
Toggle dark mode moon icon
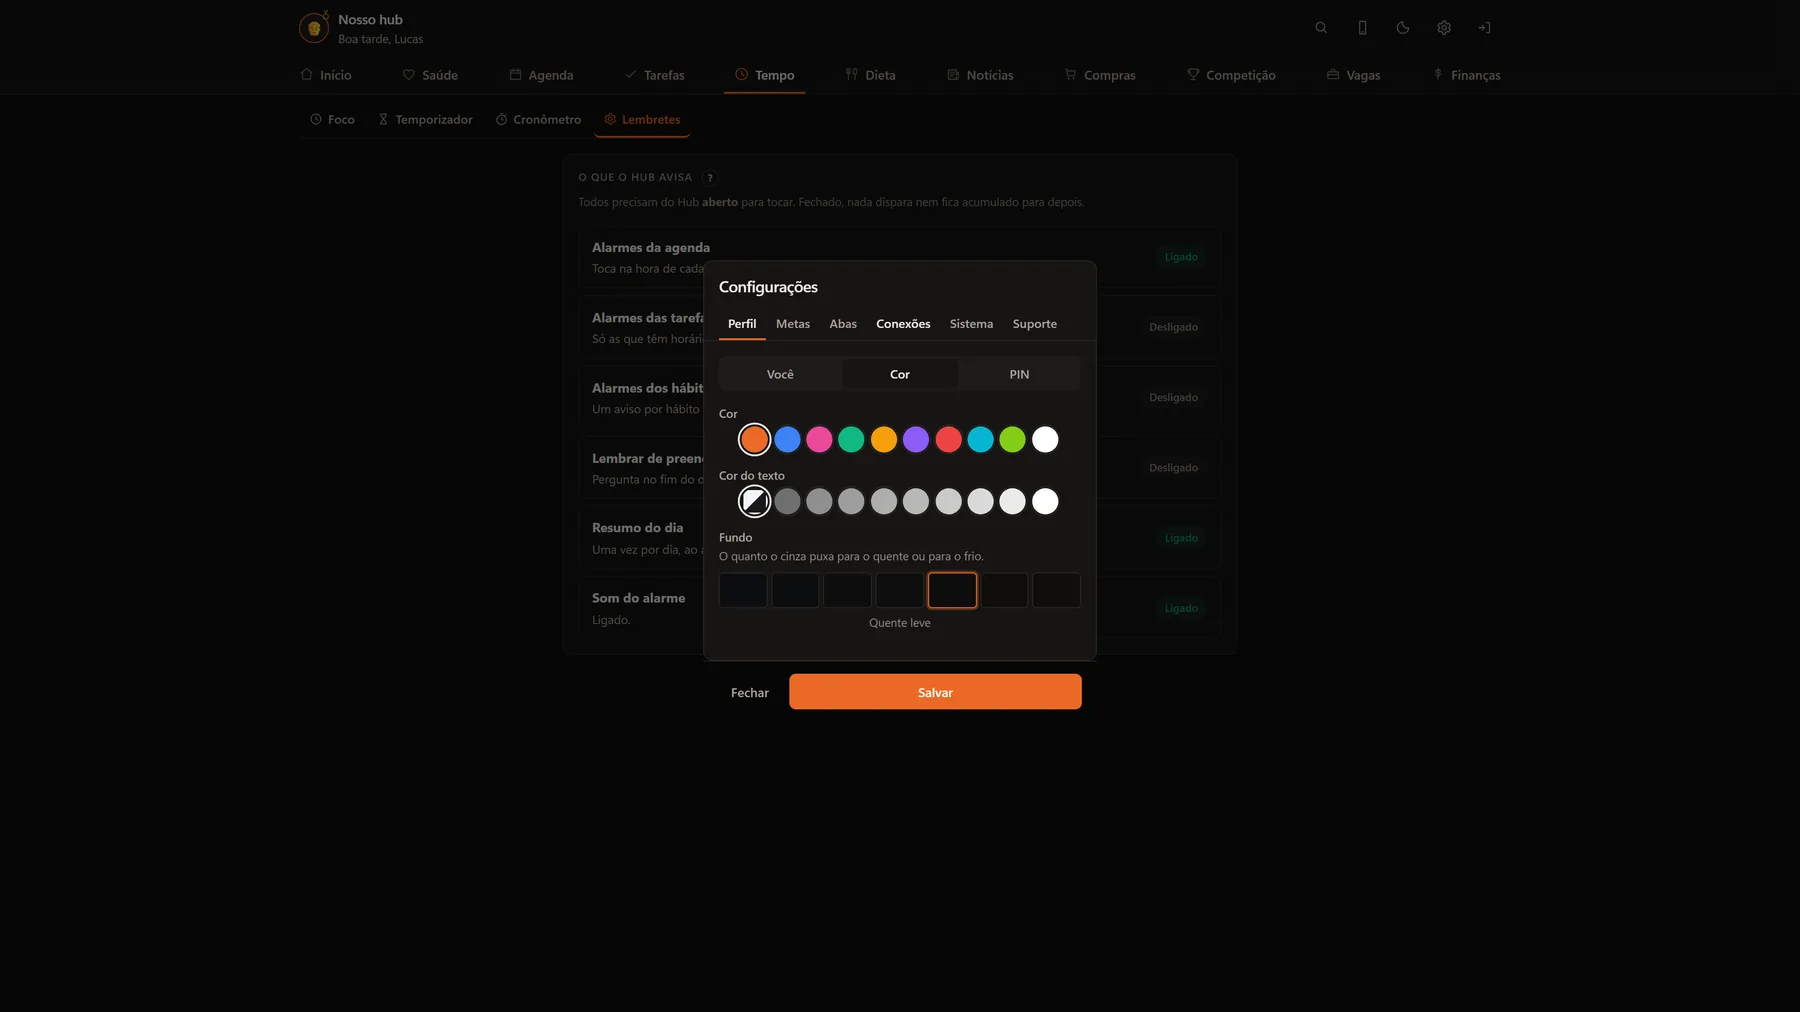[x=1403, y=28]
